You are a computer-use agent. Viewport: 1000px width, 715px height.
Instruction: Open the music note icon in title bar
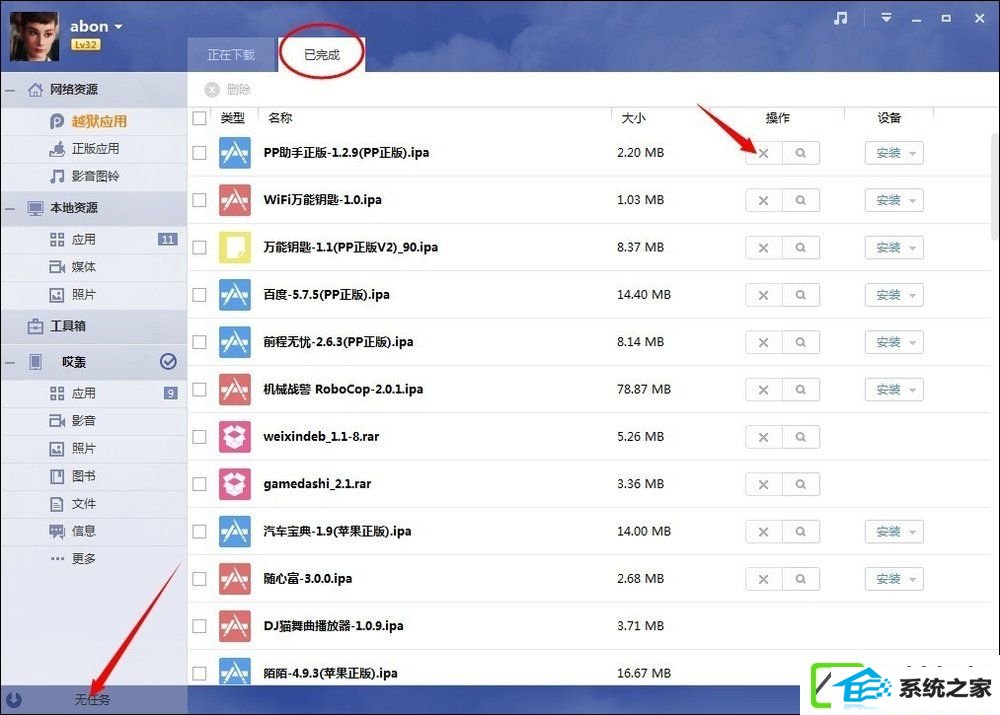pyautogui.click(x=841, y=18)
